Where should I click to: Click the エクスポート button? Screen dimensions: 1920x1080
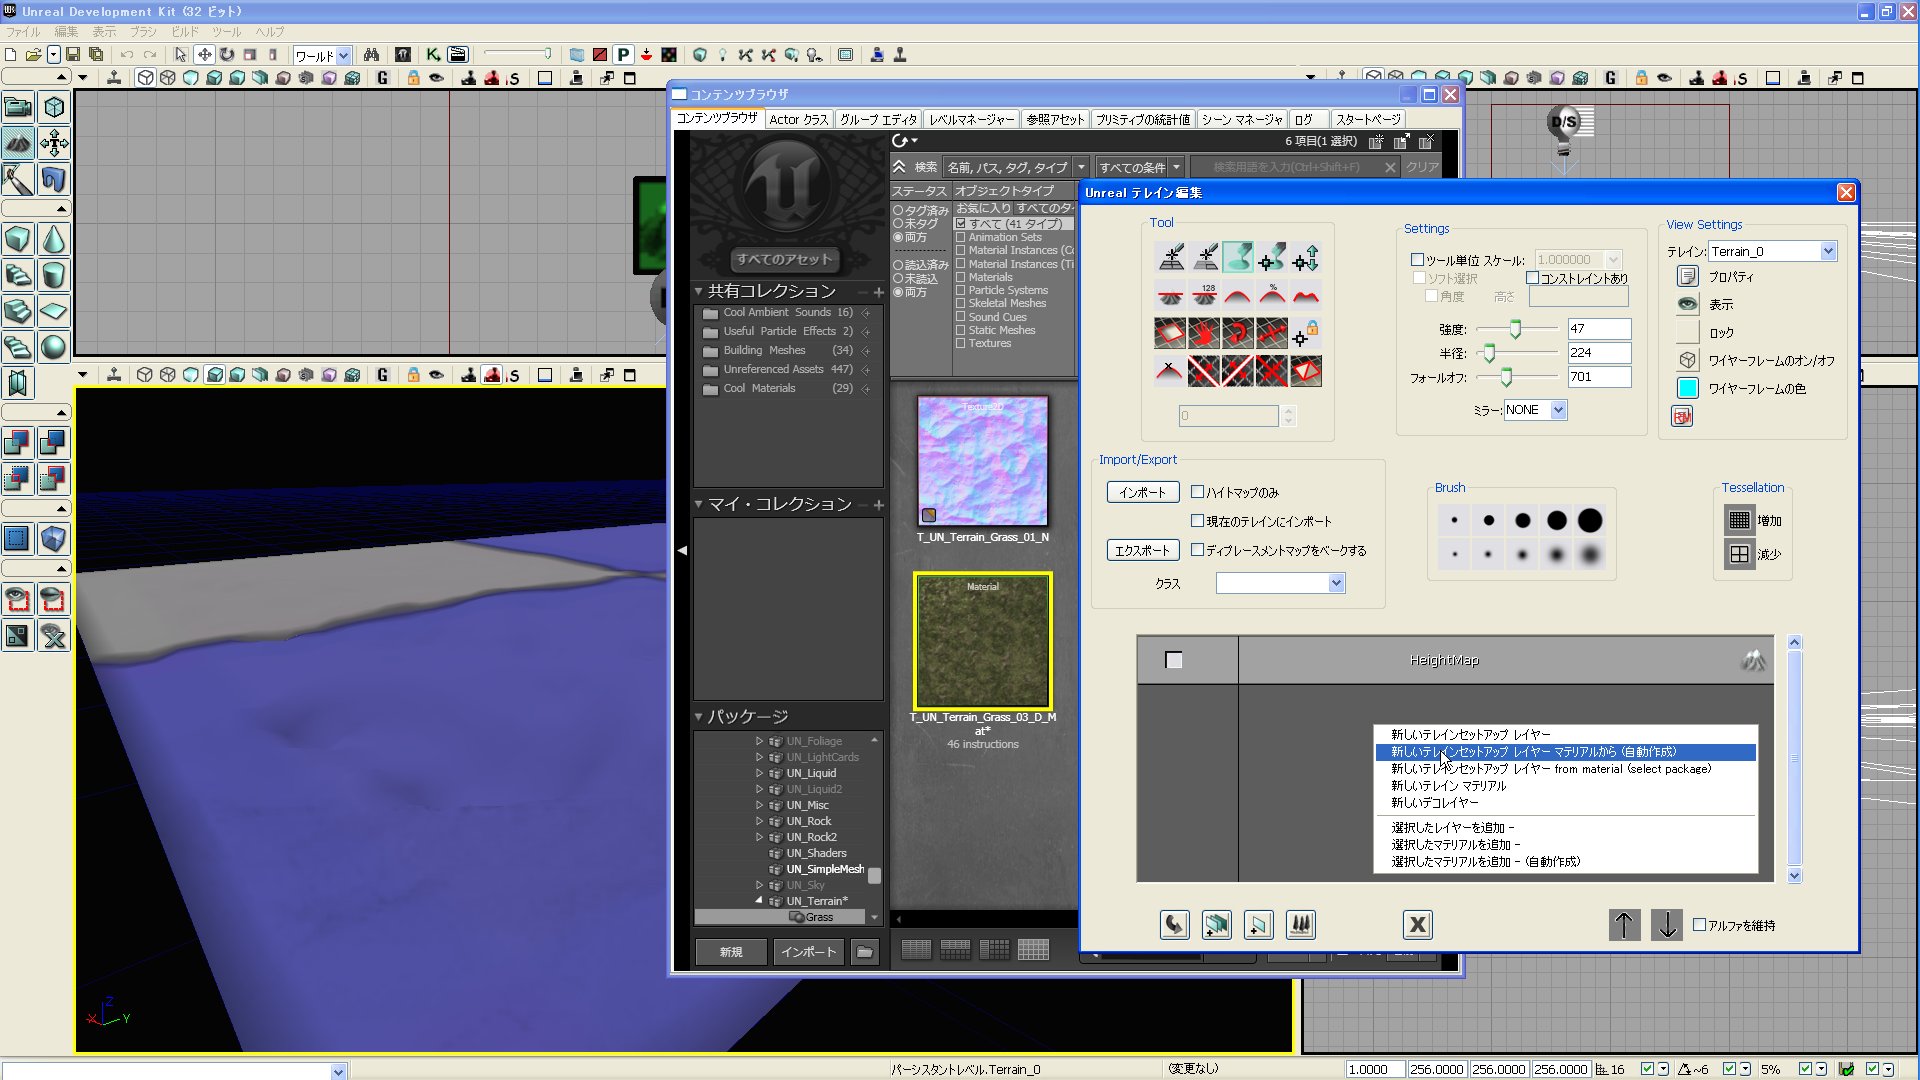click(x=1142, y=550)
